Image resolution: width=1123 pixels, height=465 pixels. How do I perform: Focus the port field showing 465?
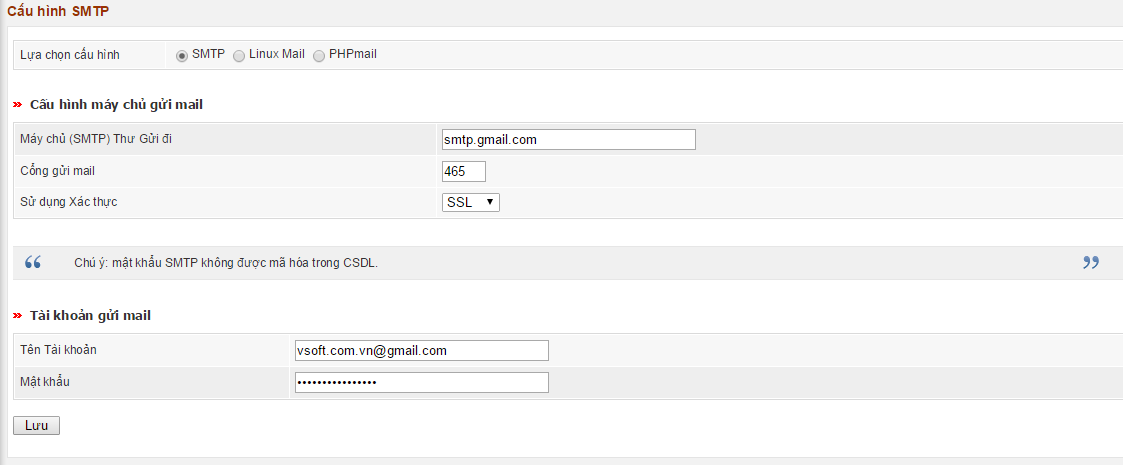(x=464, y=171)
